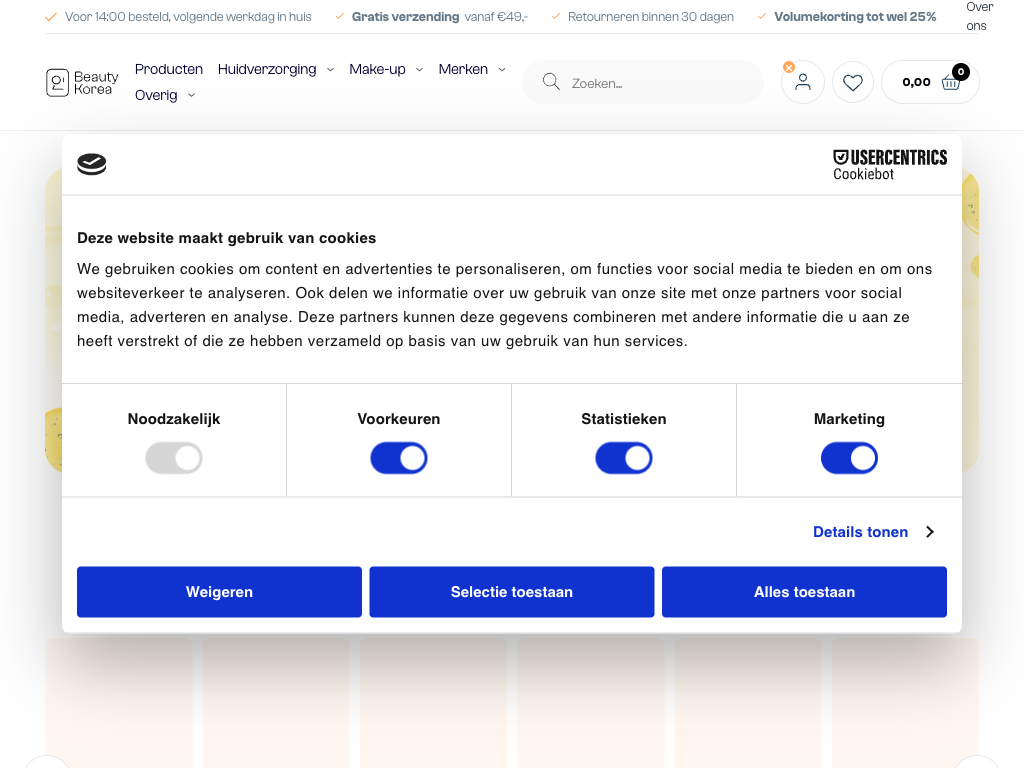The width and height of the screenshot is (1024, 768).
Task: Expand the Huidverzorging dropdown menu
Action: click(275, 69)
